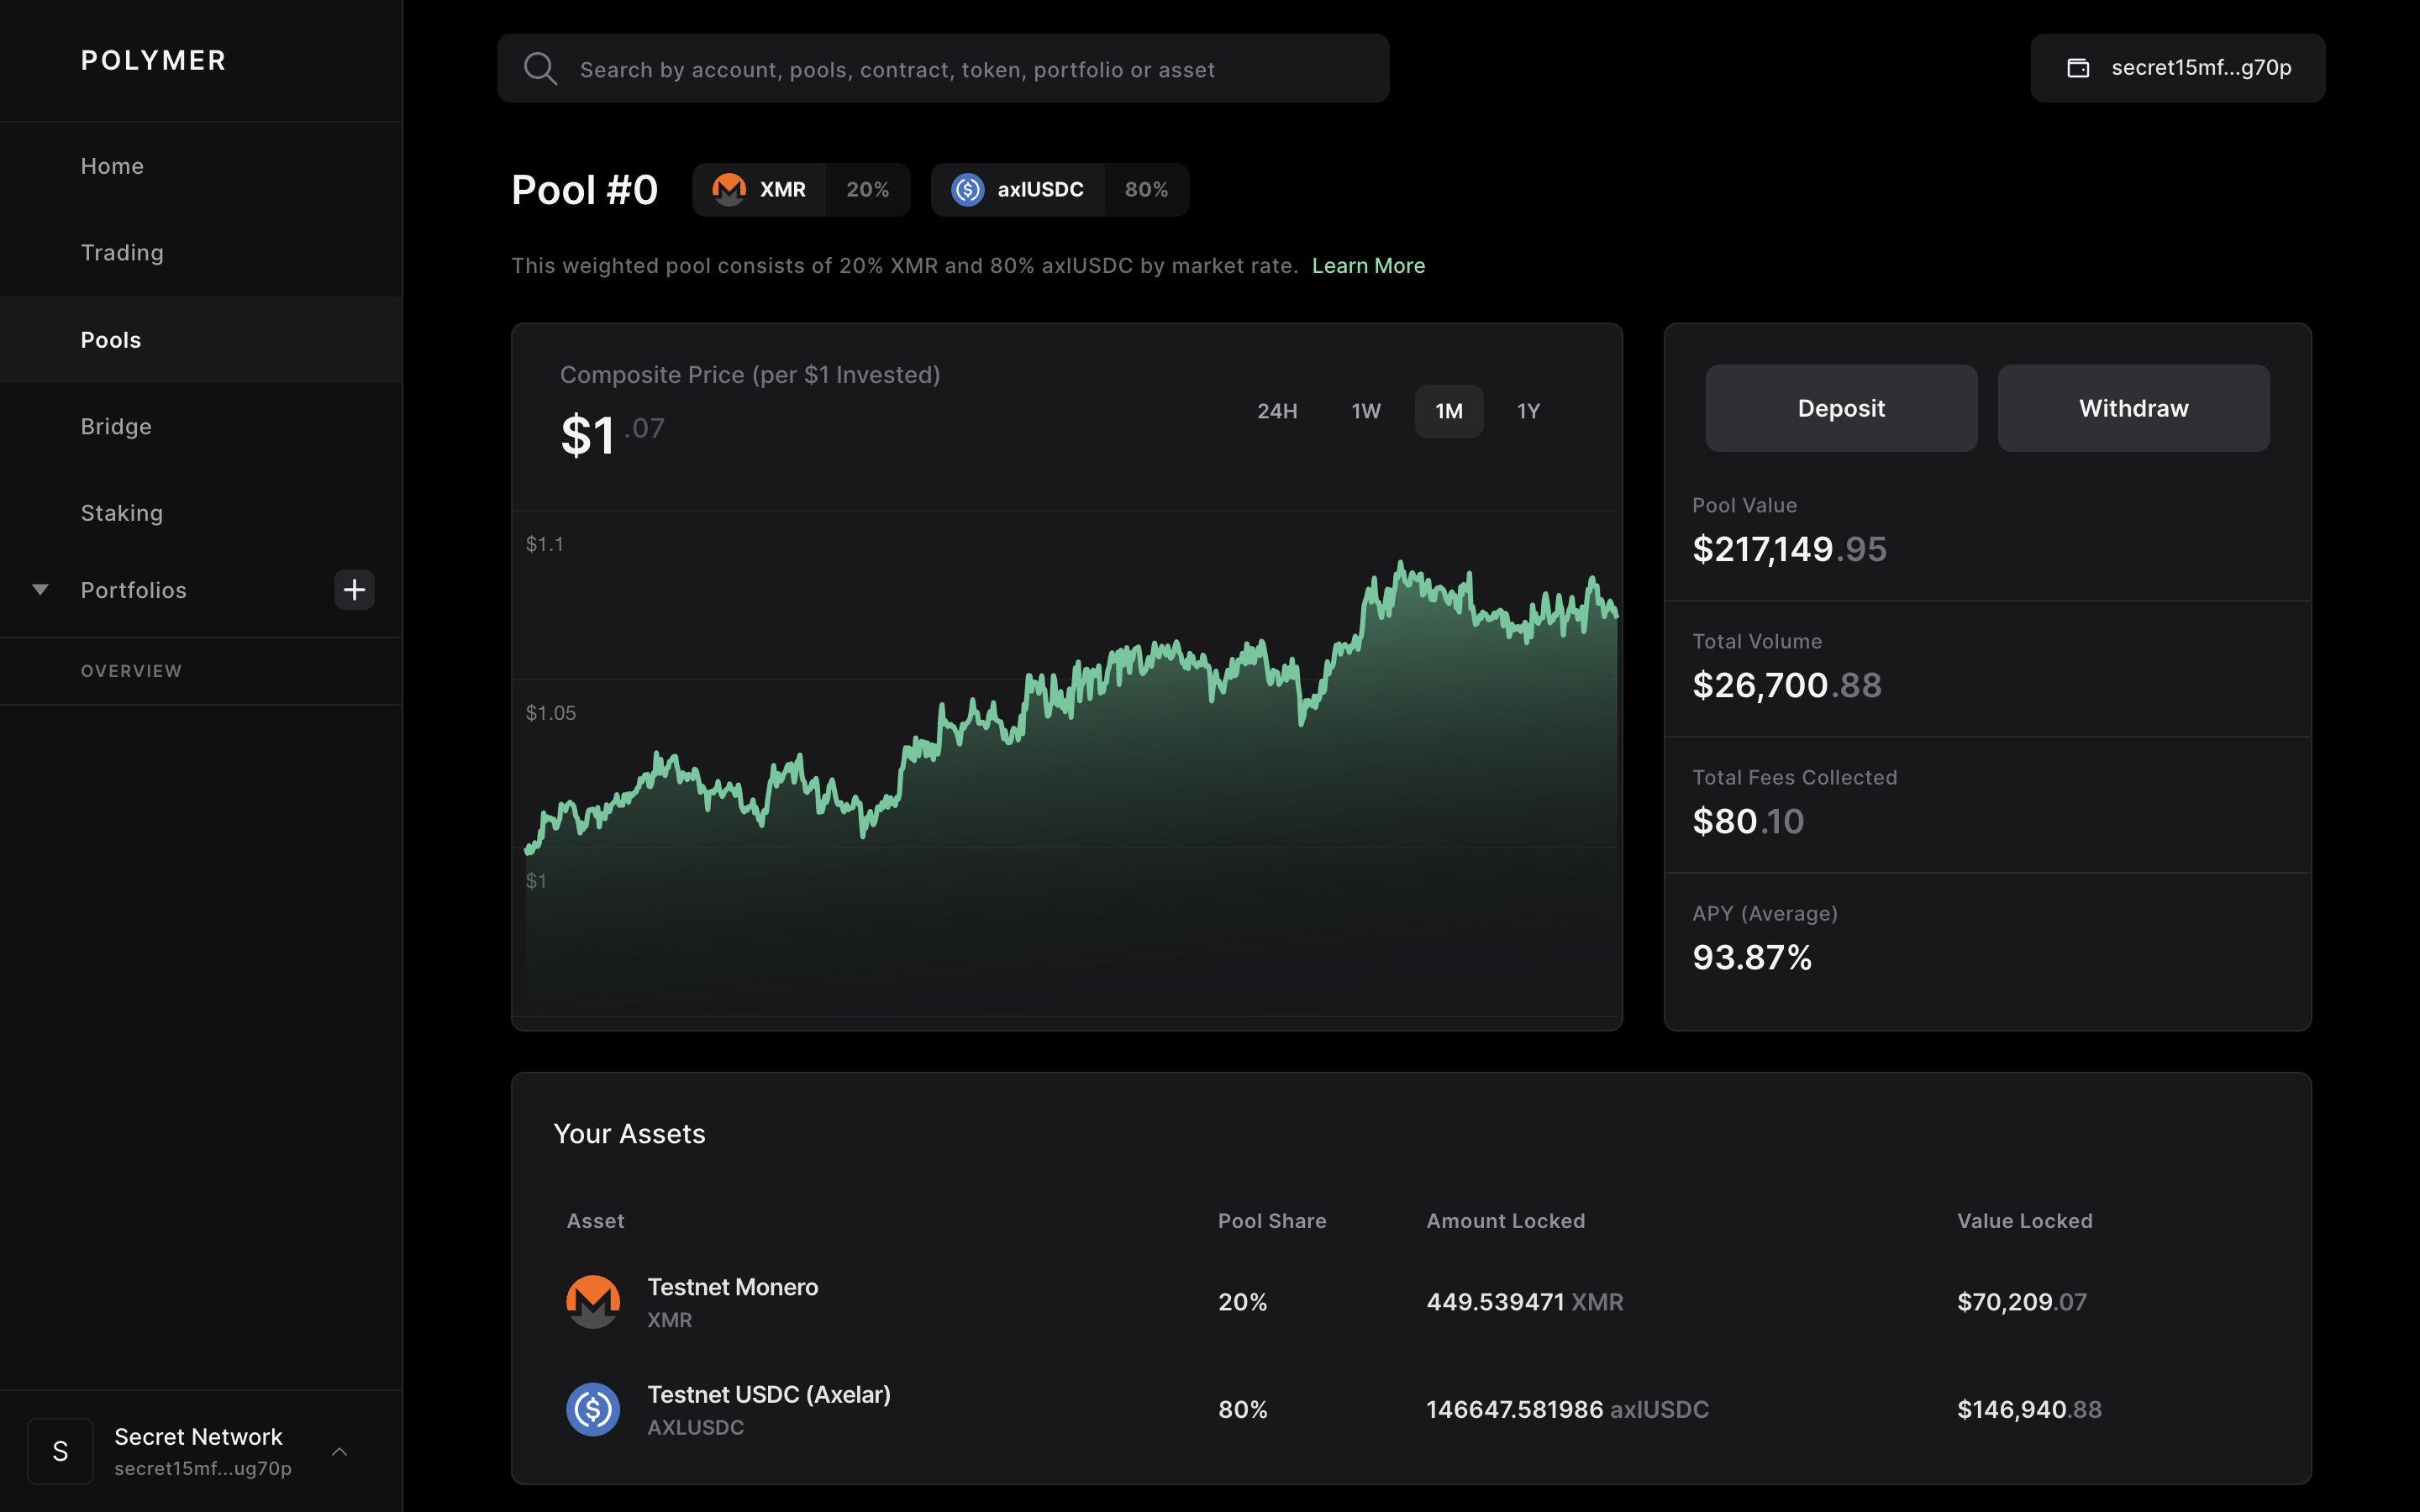
Task: Click the Withdraw button
Action: click(2133, 407)
